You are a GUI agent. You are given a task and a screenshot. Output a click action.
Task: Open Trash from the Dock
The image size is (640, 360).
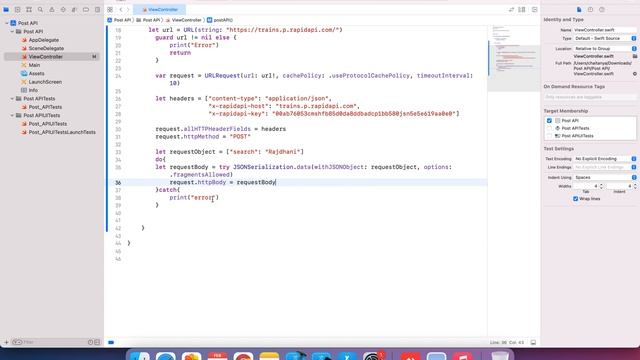pyautogui.click(x=500, y=356)
